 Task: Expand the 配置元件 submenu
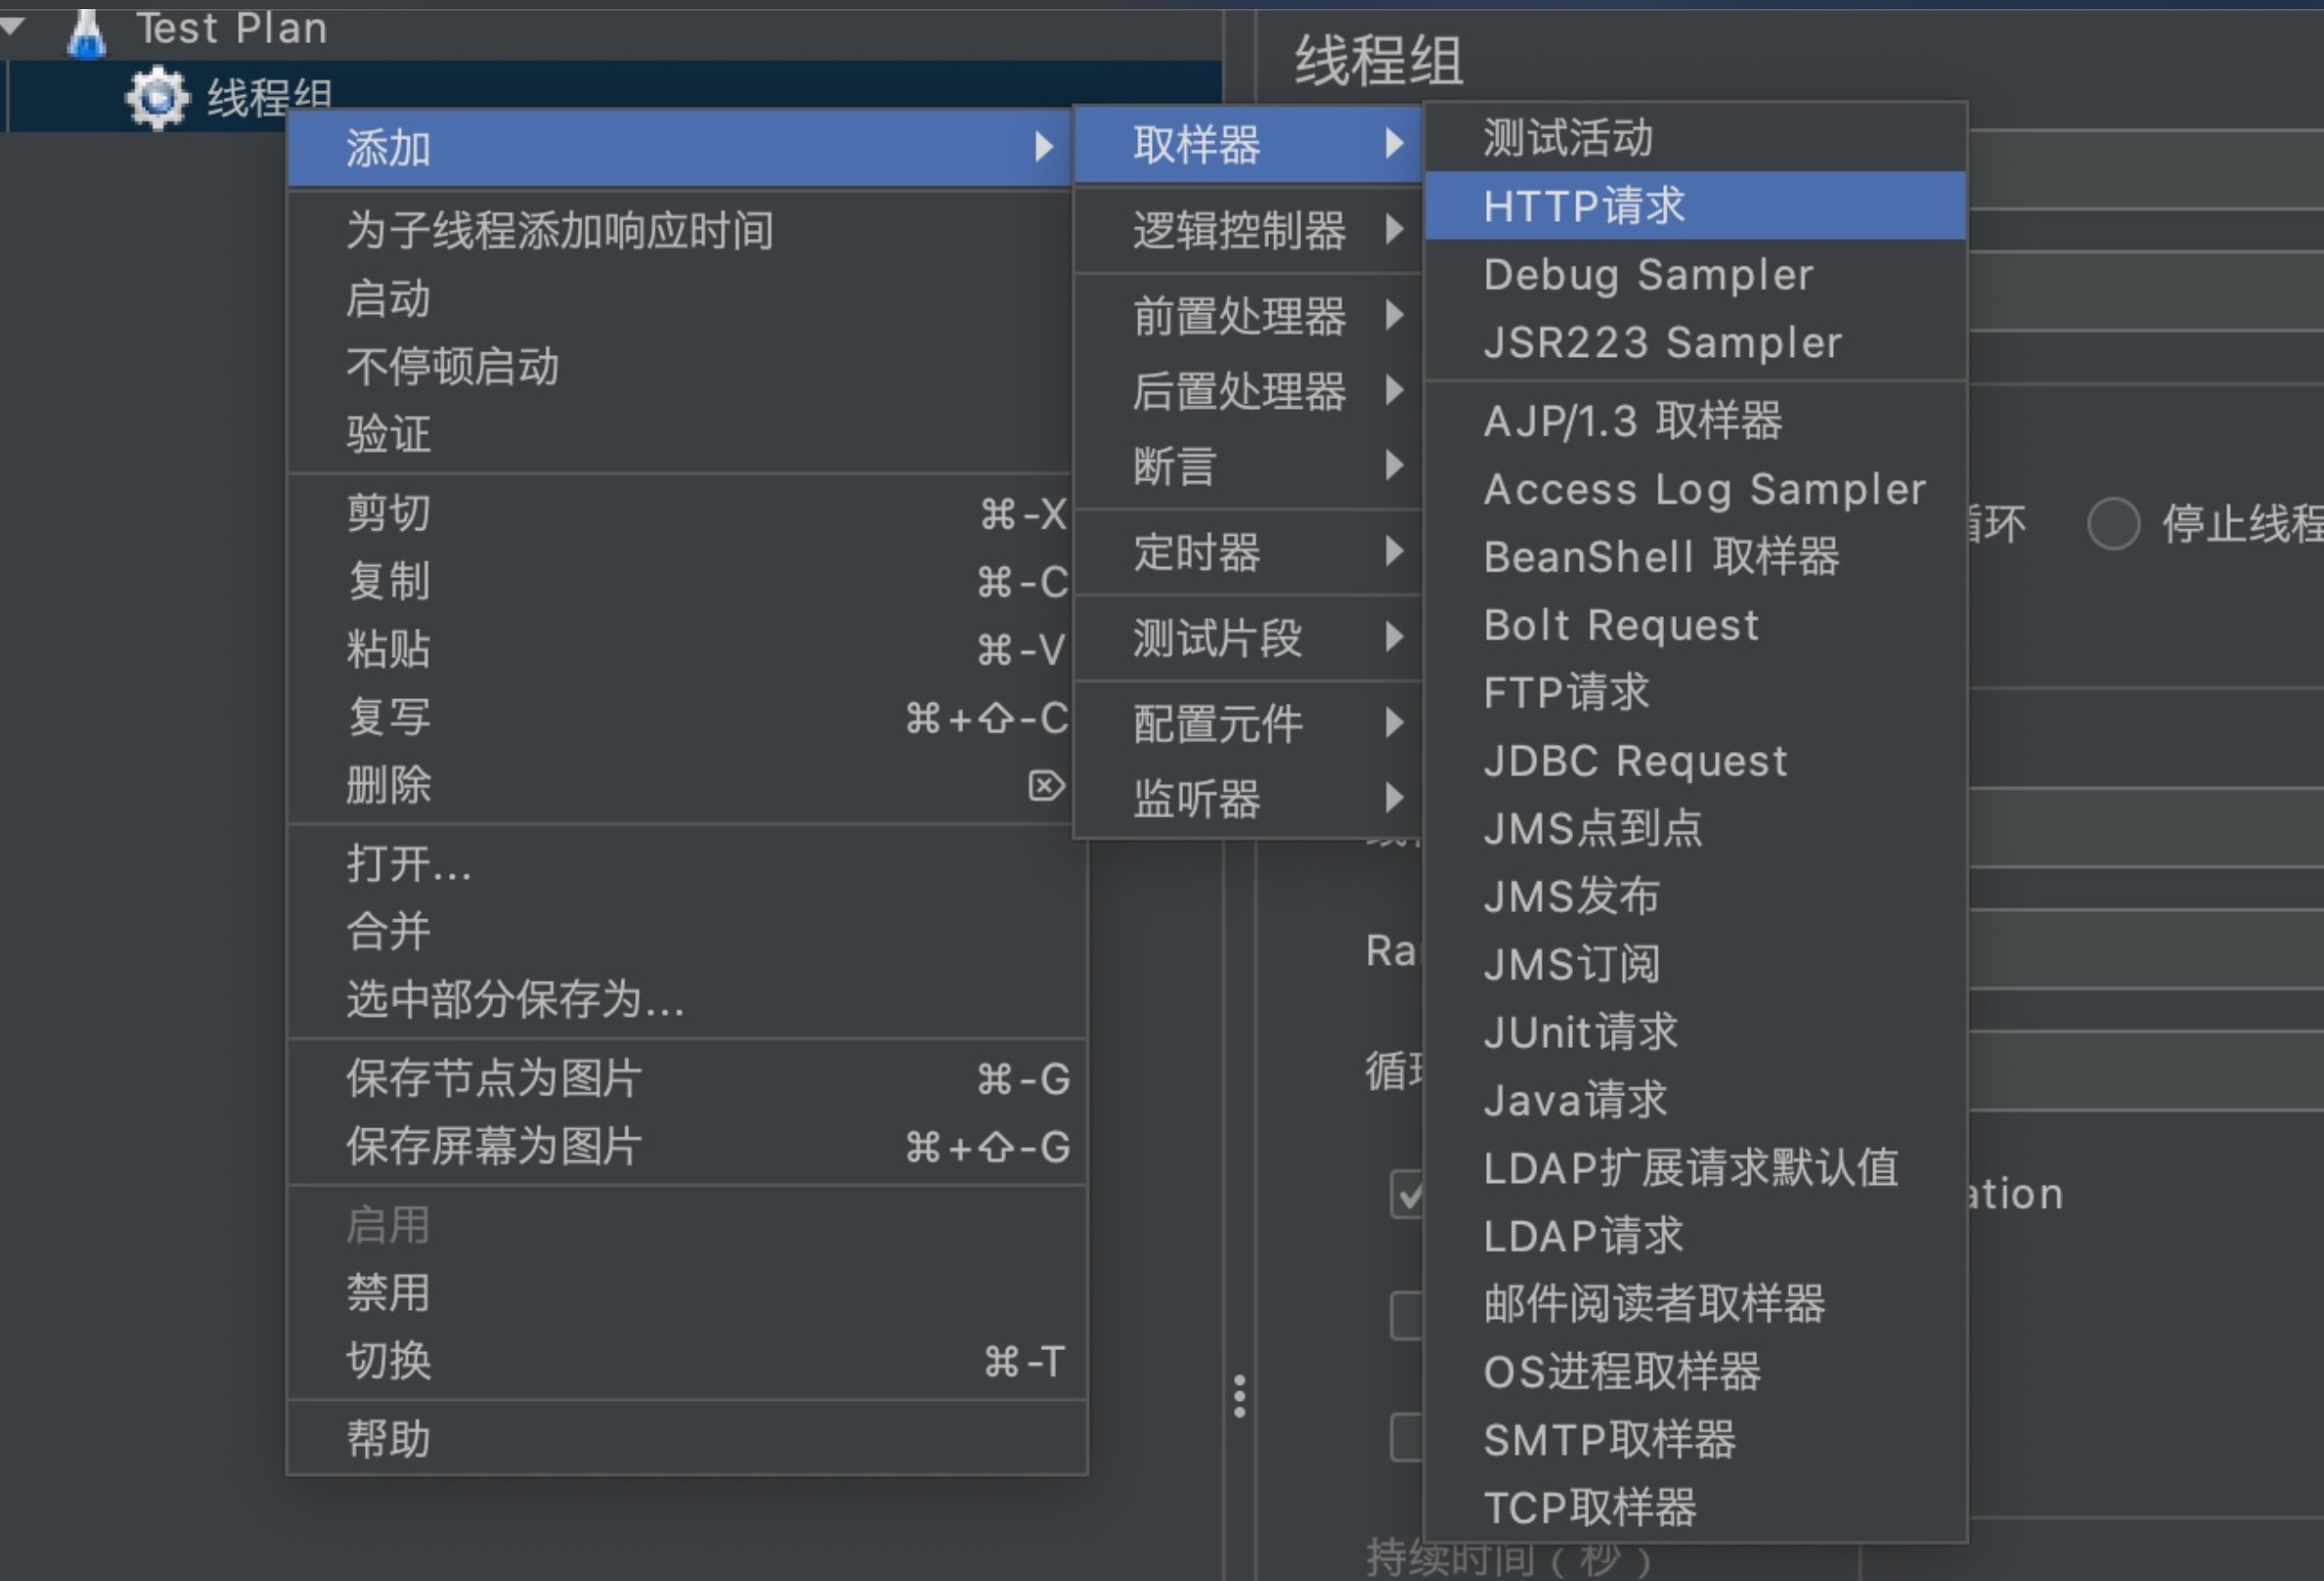pos(1248,724)
